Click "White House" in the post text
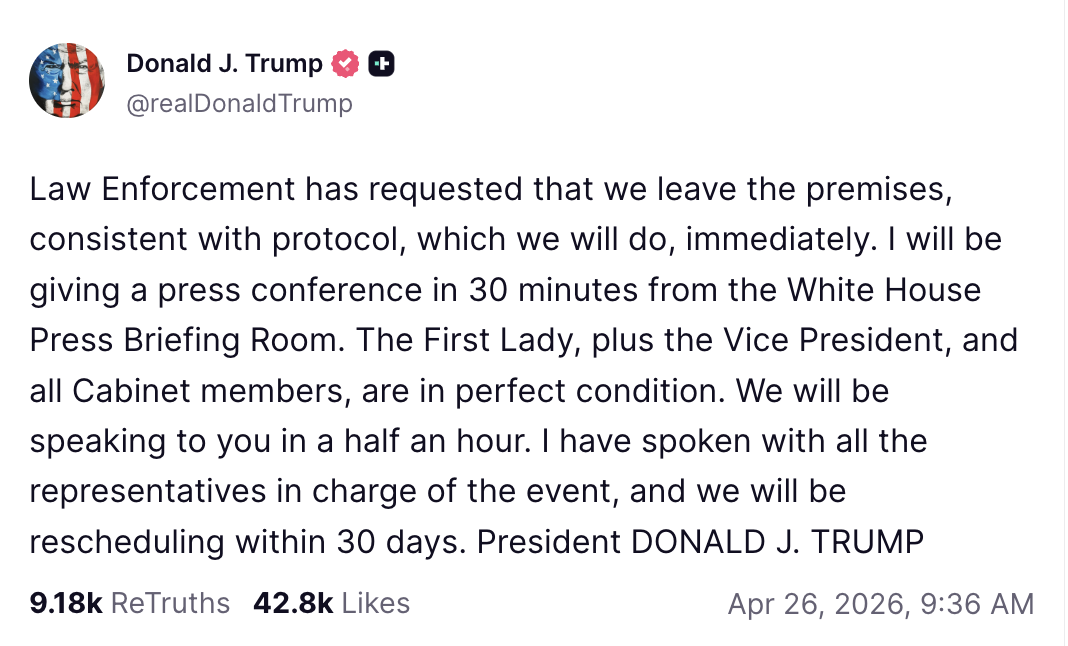Viewport: 1068px width, 646px height. pos(884,290)
